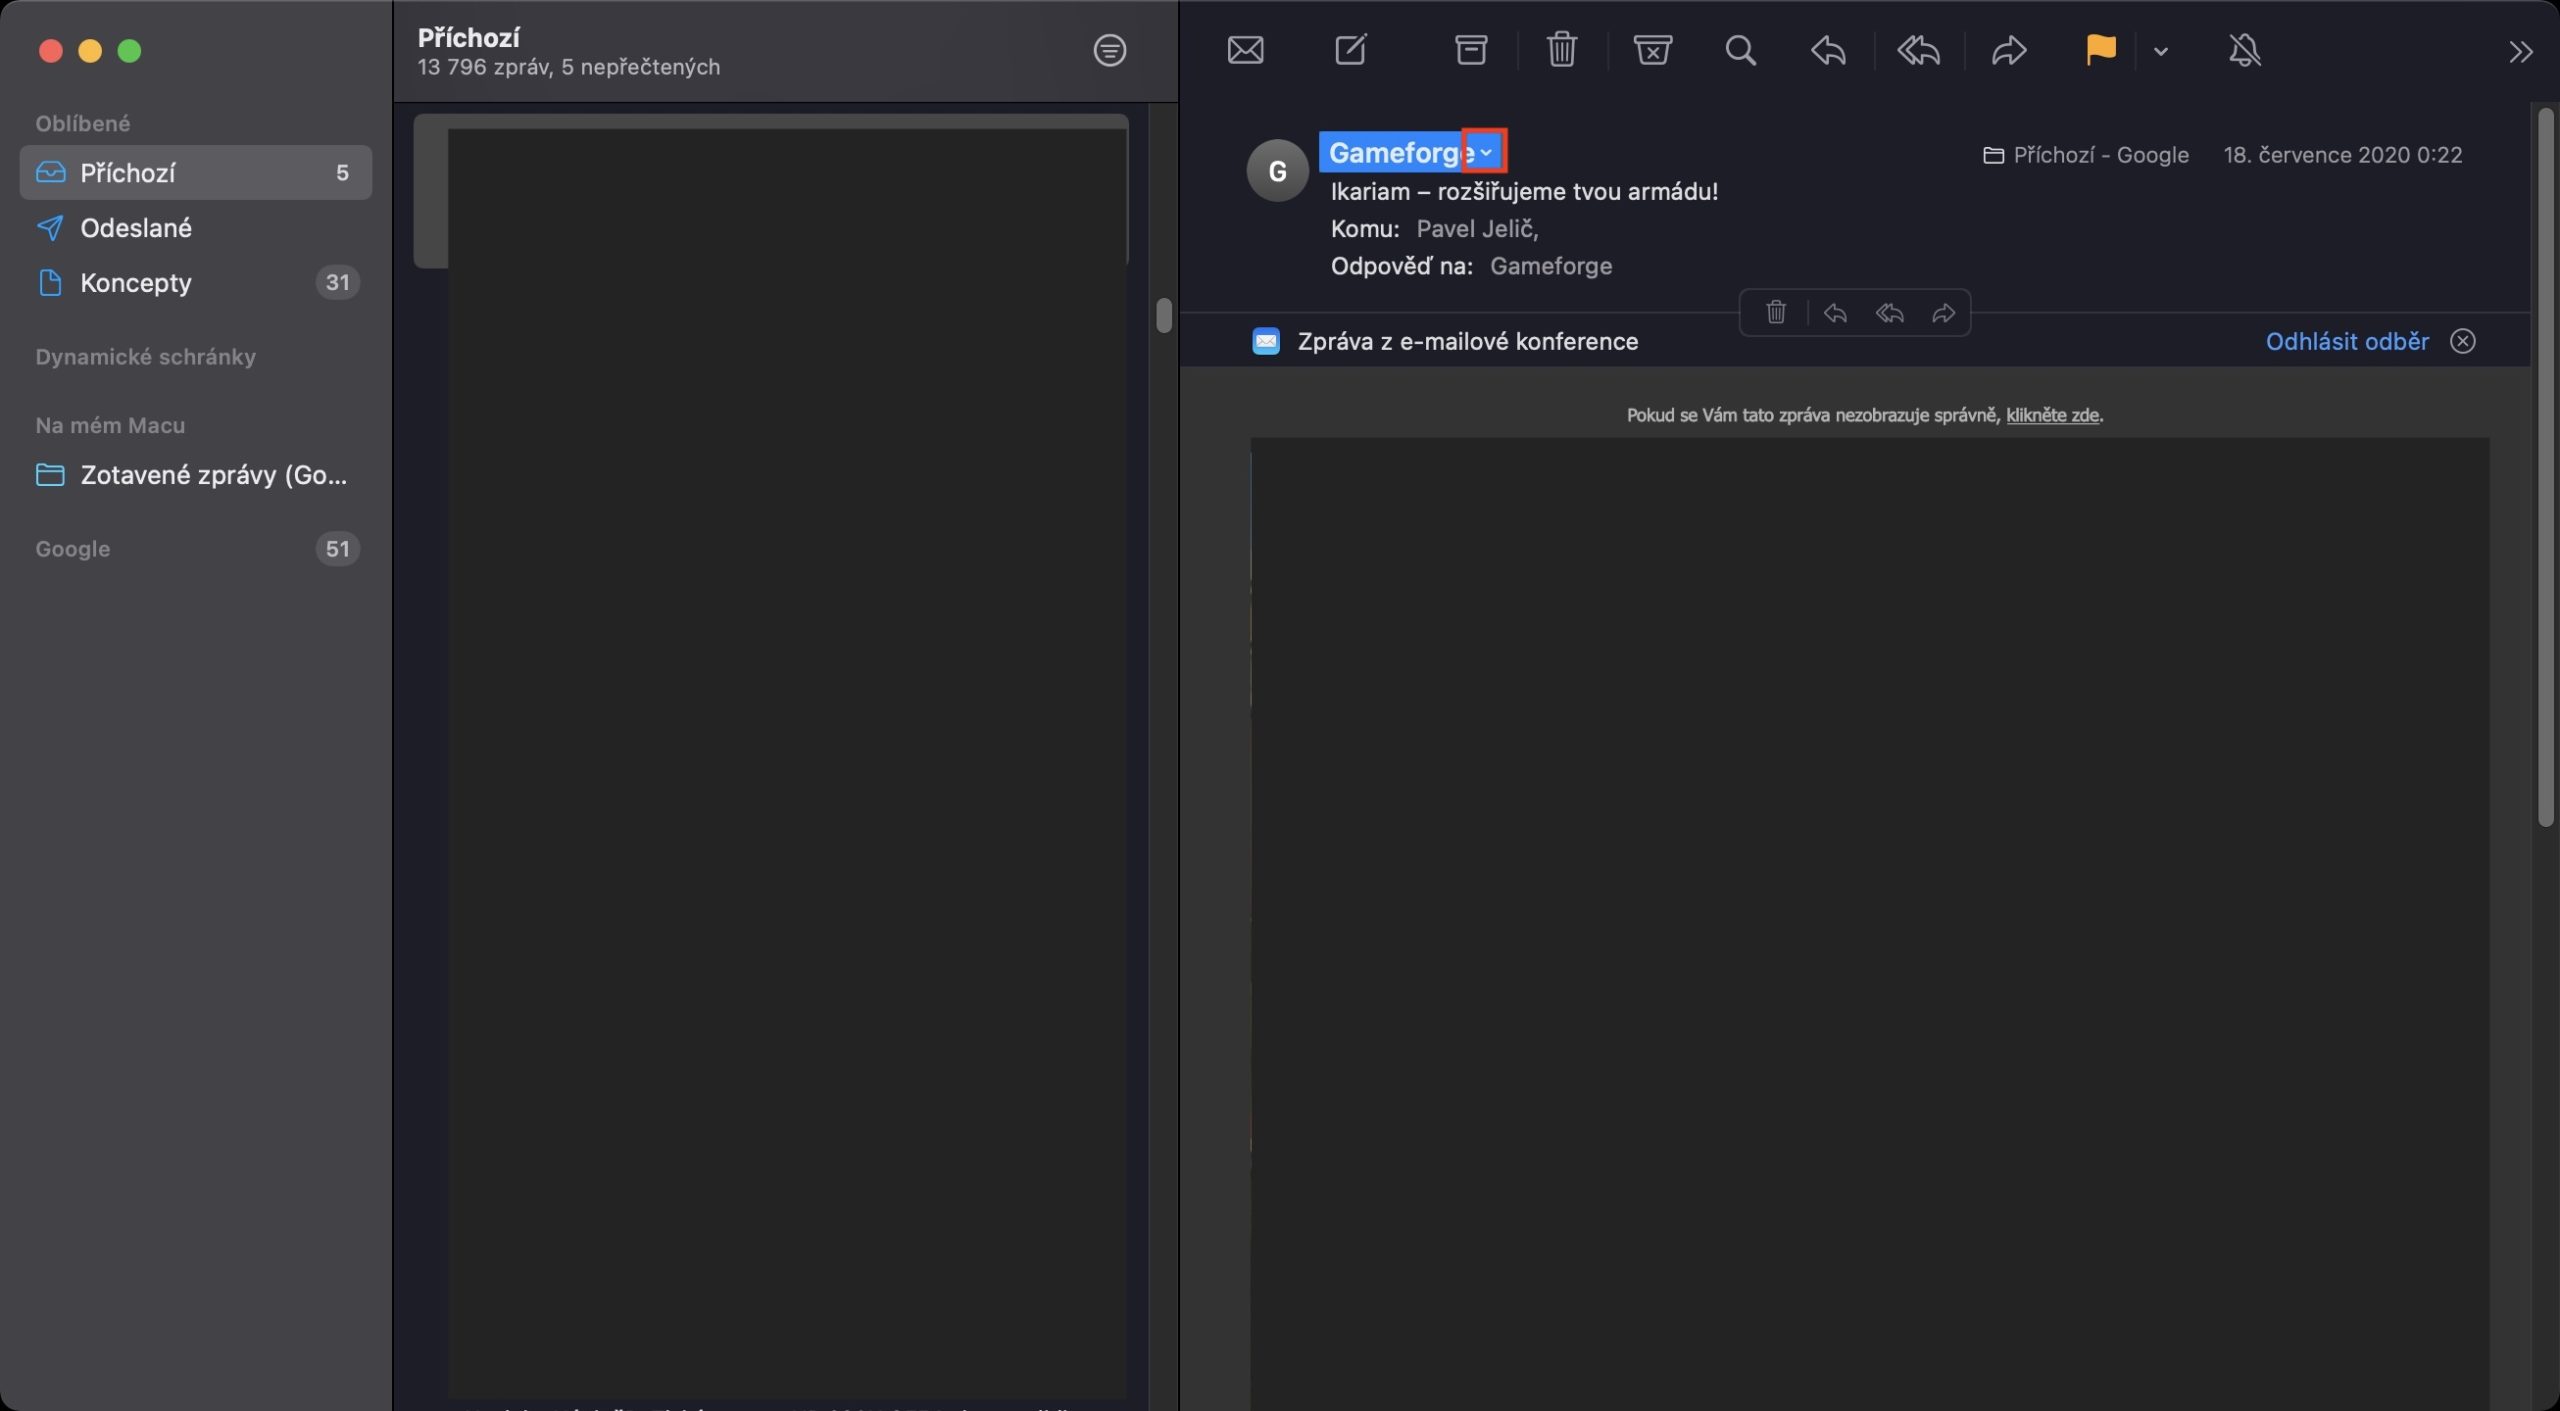The width and height of the screenshot is (2560, 1411).
Task: Reply all to the message
Action: pos(1917,49)
